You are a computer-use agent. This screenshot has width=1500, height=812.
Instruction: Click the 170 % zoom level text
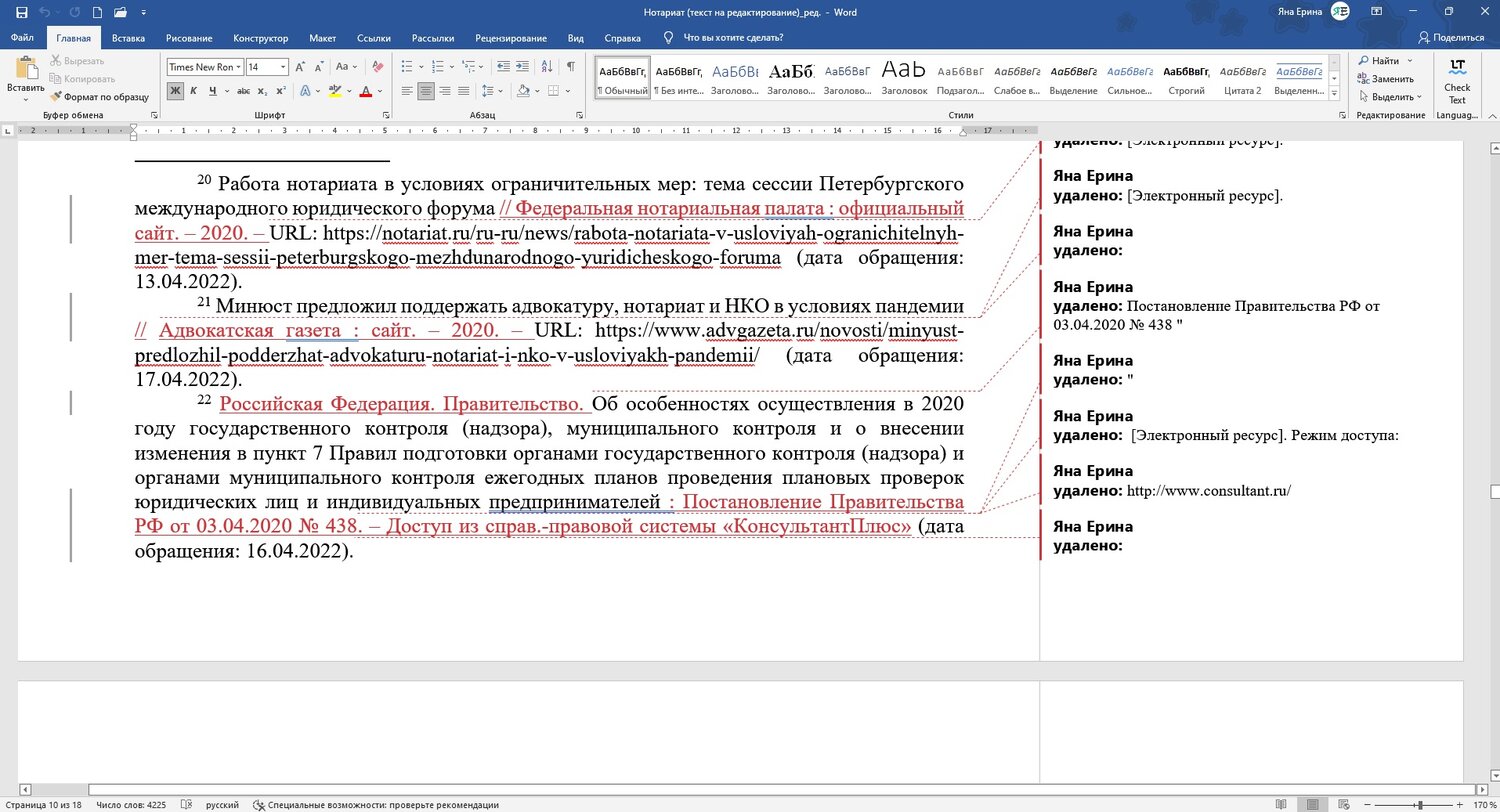coord(1486,805)
